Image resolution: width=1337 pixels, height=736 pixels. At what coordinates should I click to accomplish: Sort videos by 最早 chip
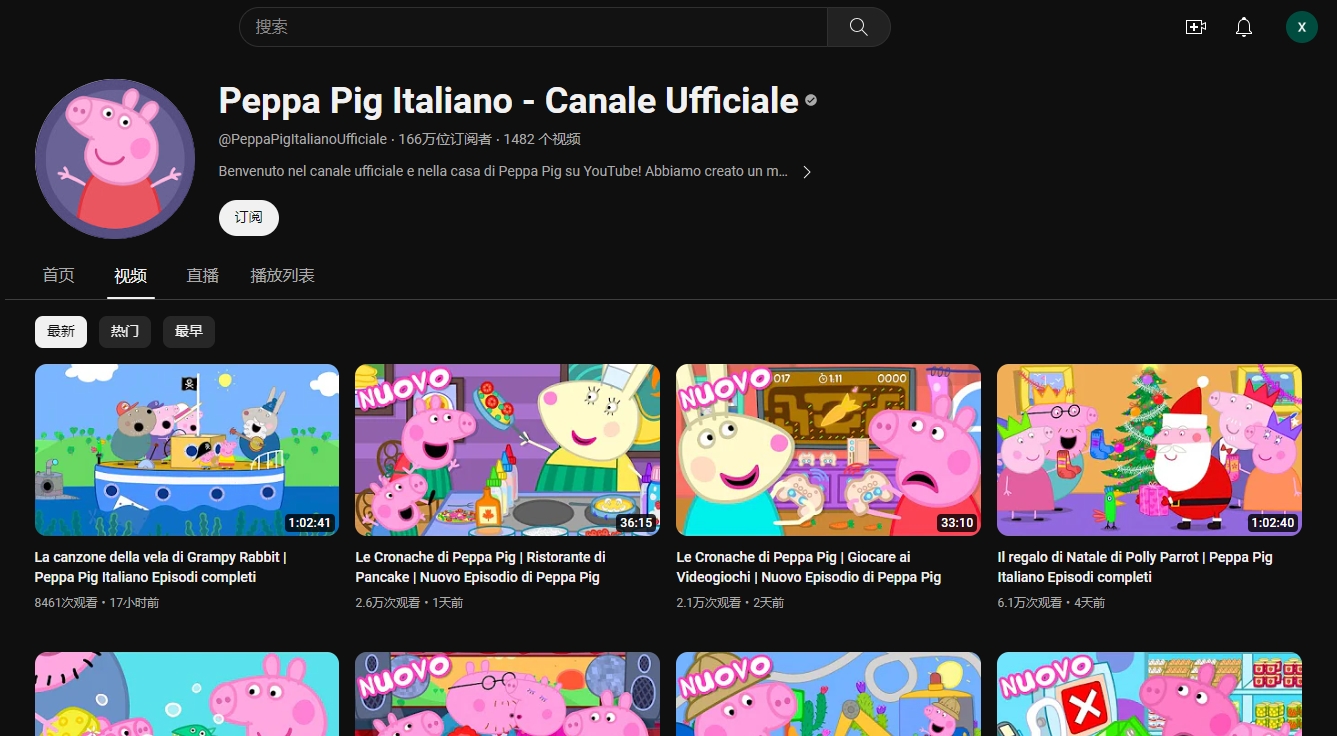point(189,331)
